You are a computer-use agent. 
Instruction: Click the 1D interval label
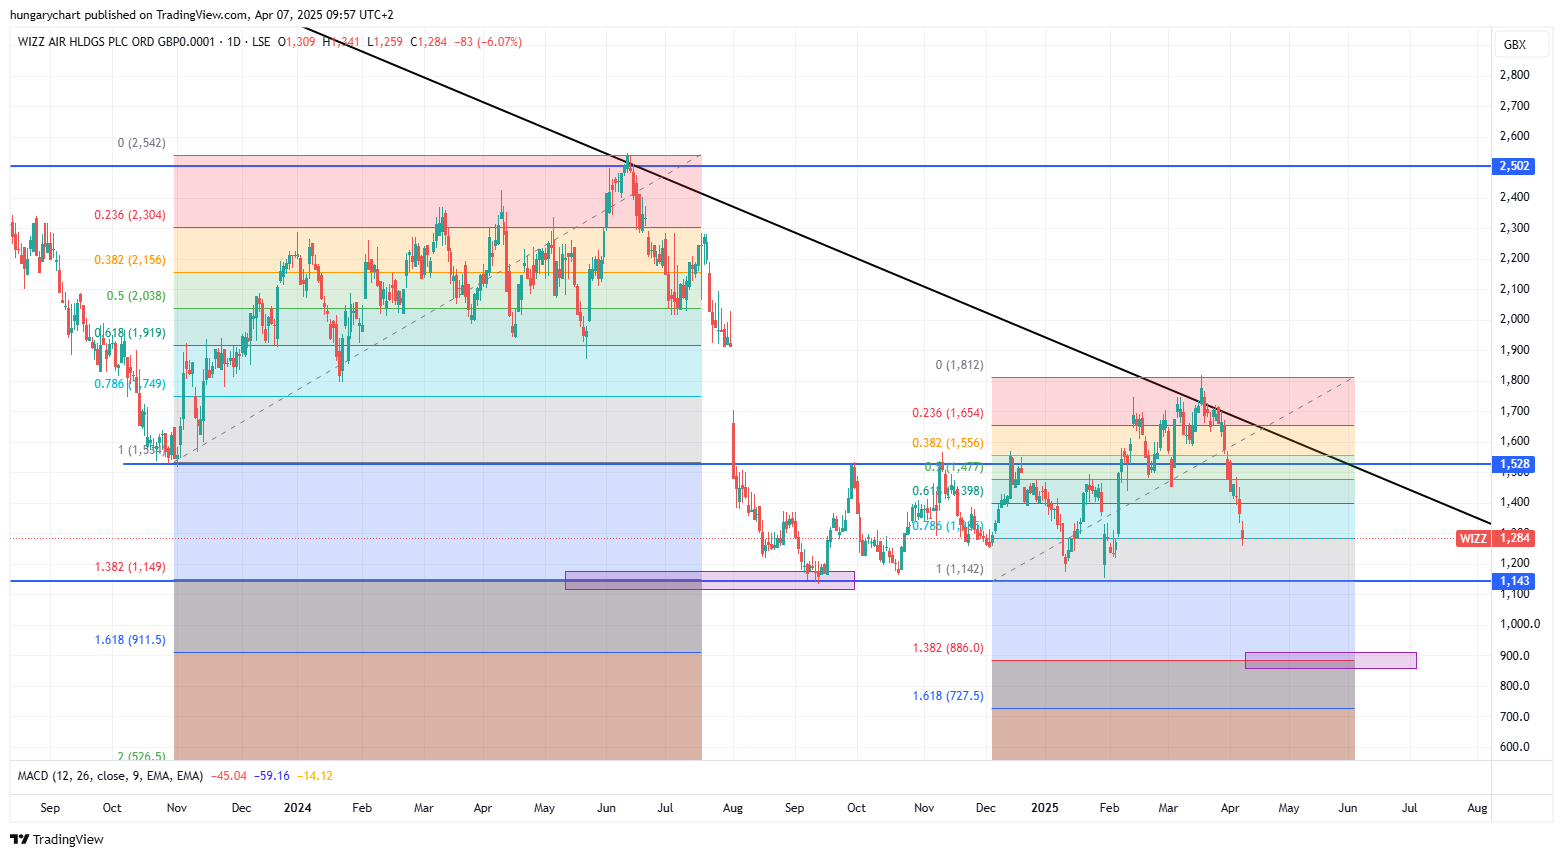(x=234, y=42)
